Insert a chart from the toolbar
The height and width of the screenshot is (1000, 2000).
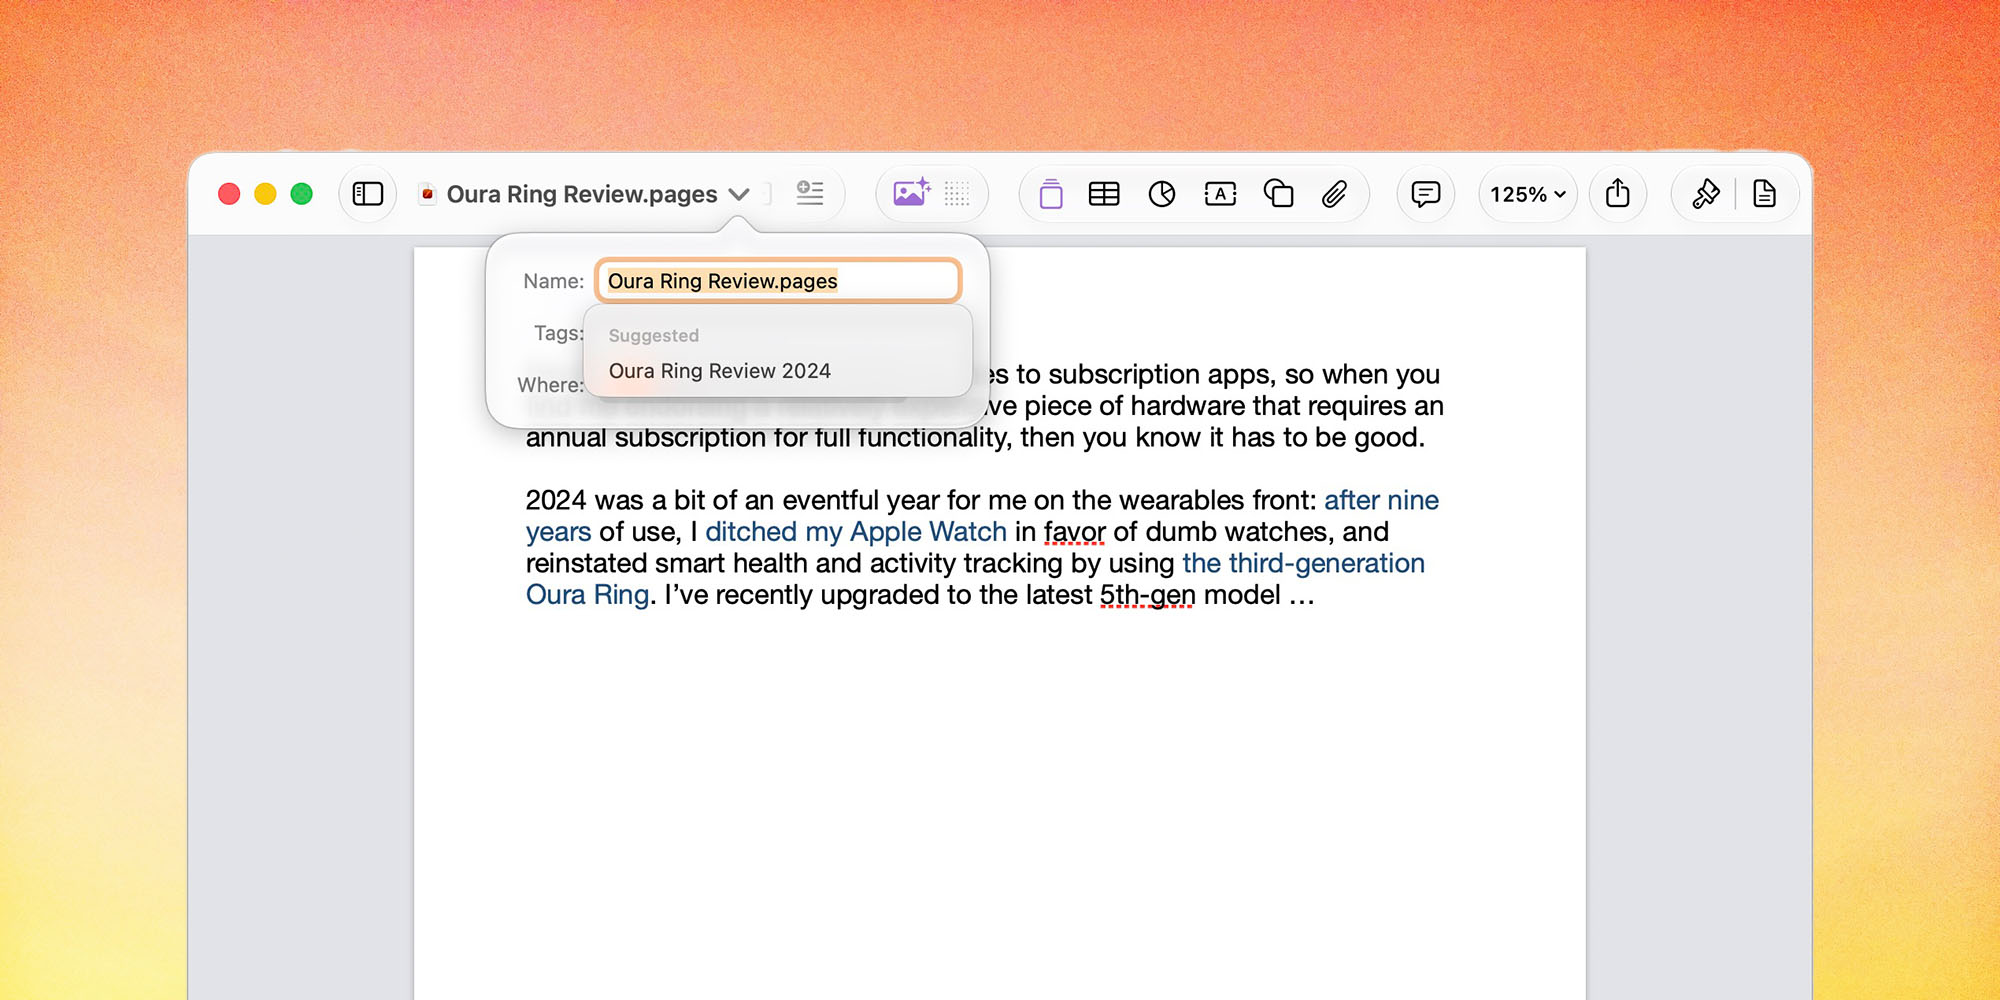coord(1162,194)
